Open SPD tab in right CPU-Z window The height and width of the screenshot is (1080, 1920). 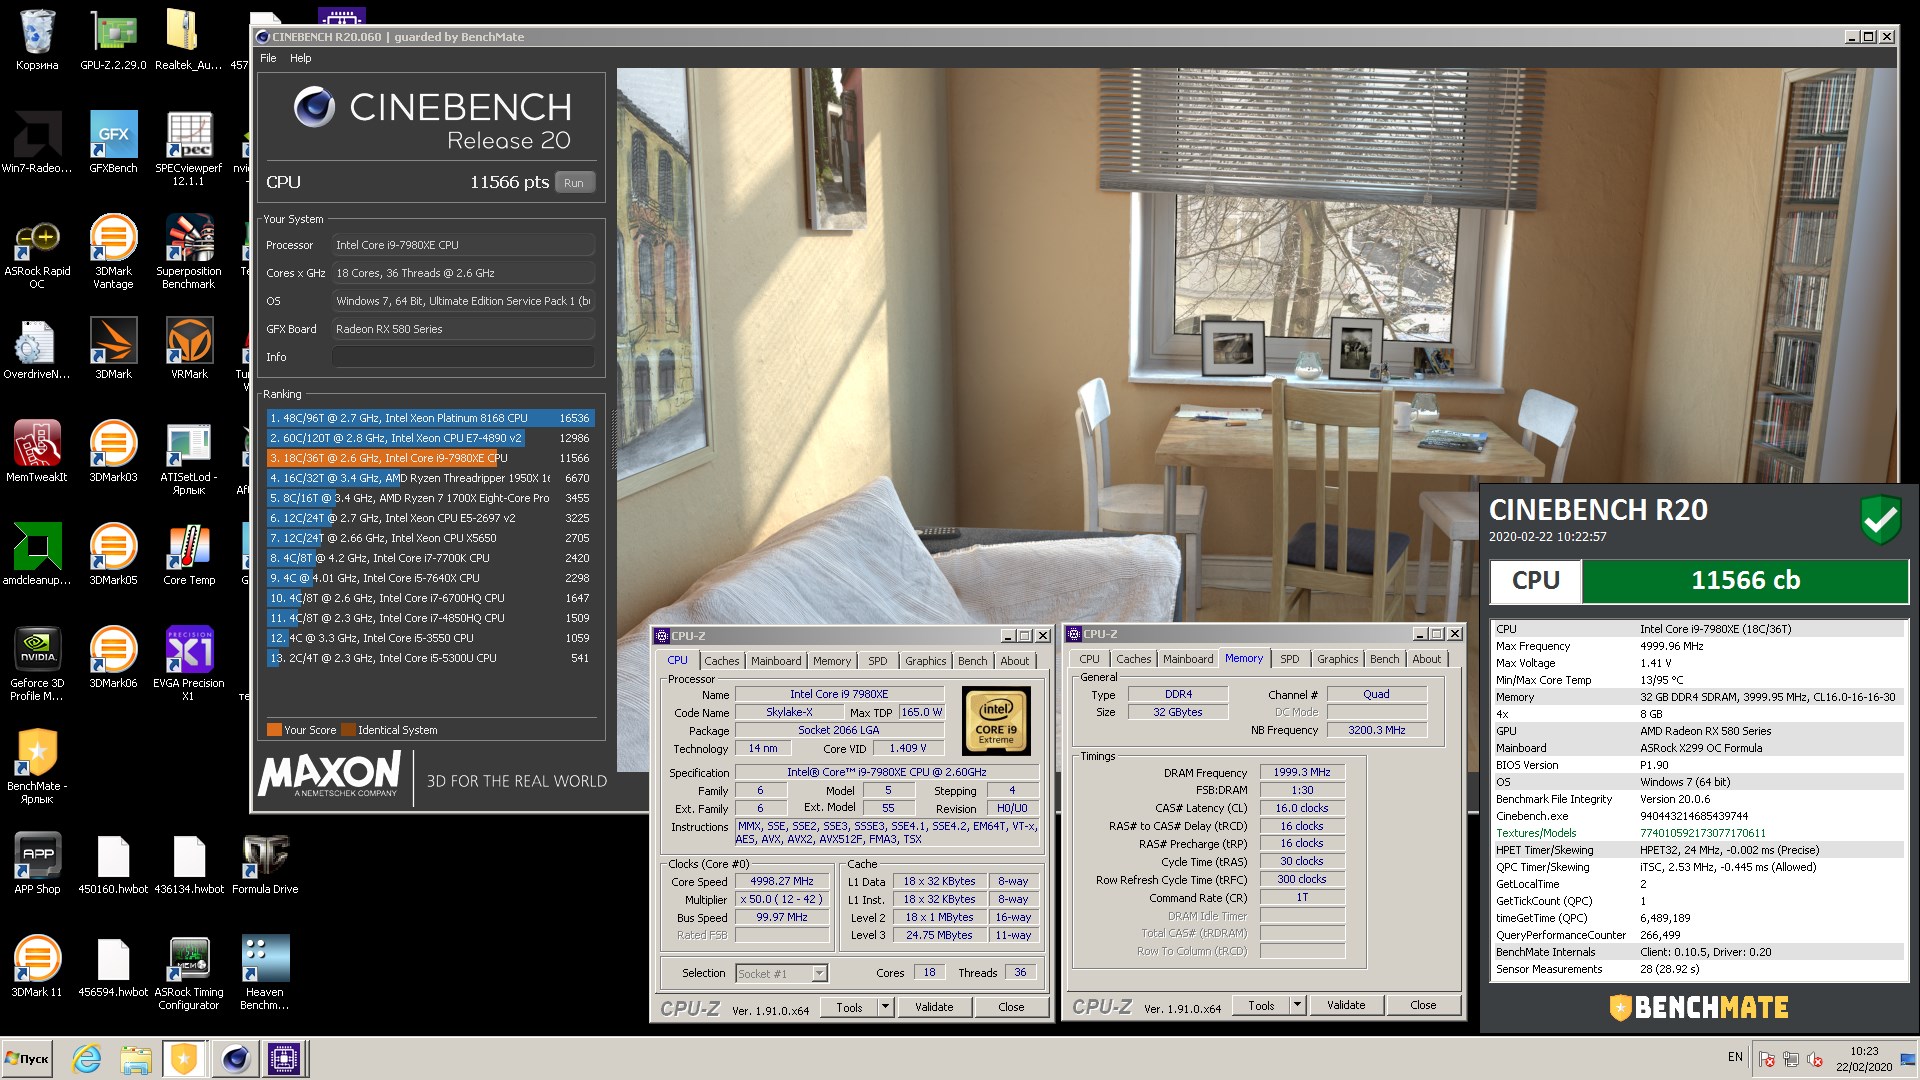tap(1290, 659)
